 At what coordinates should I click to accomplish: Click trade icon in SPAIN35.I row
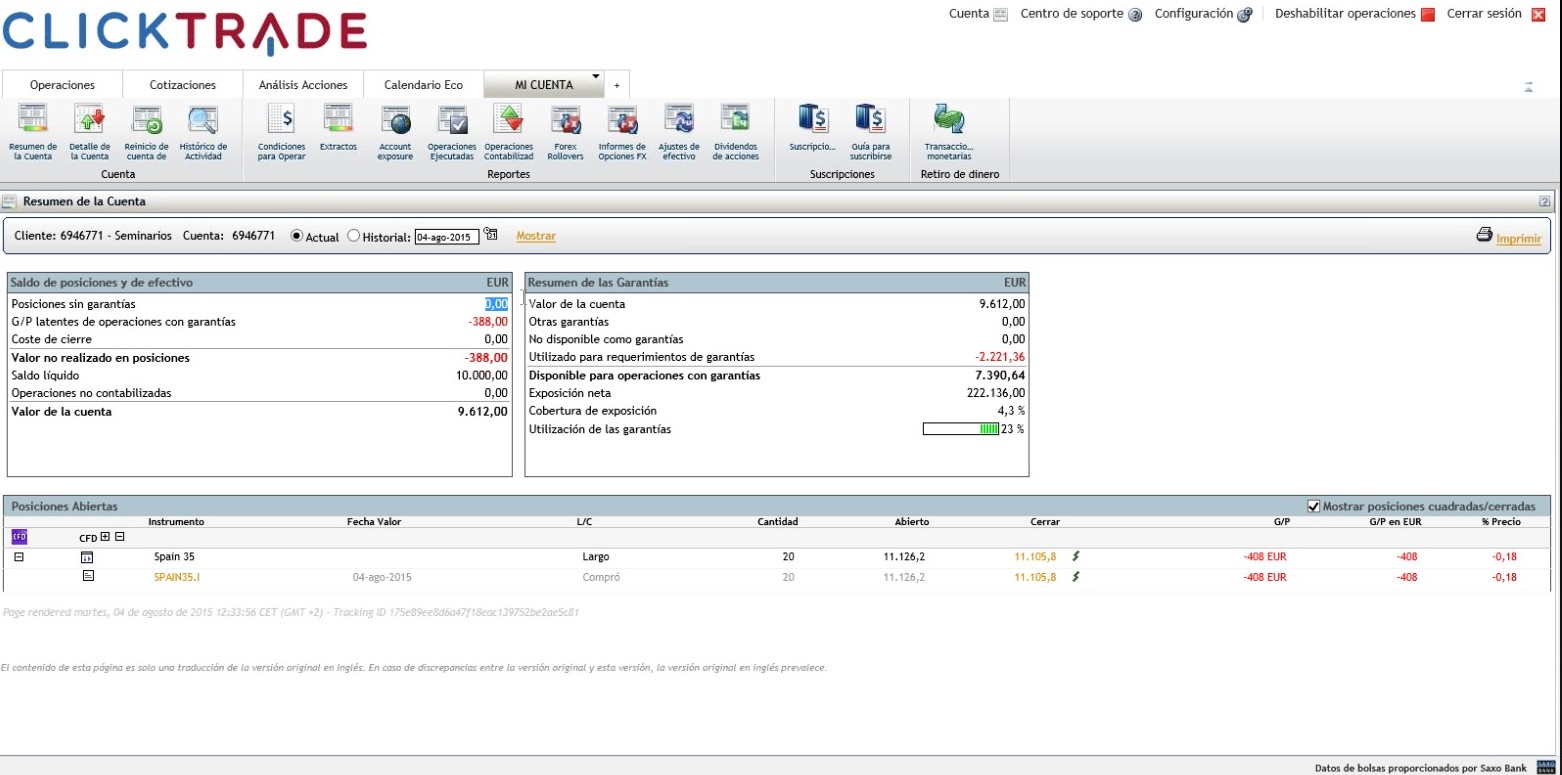click(x=1076, y=577)
